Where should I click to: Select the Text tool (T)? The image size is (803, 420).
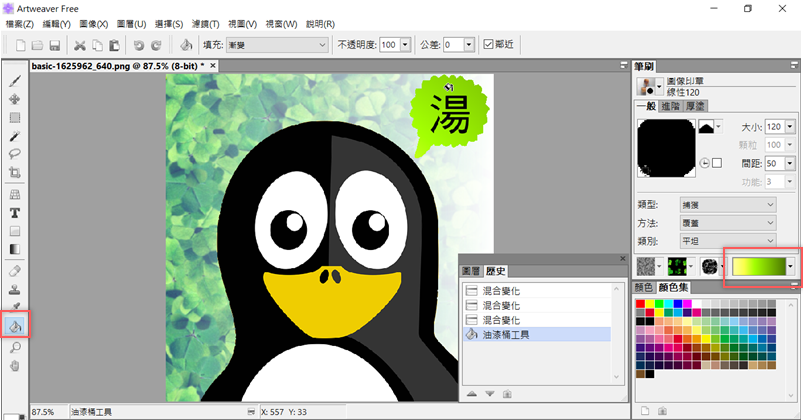click(x=15, y=213)
